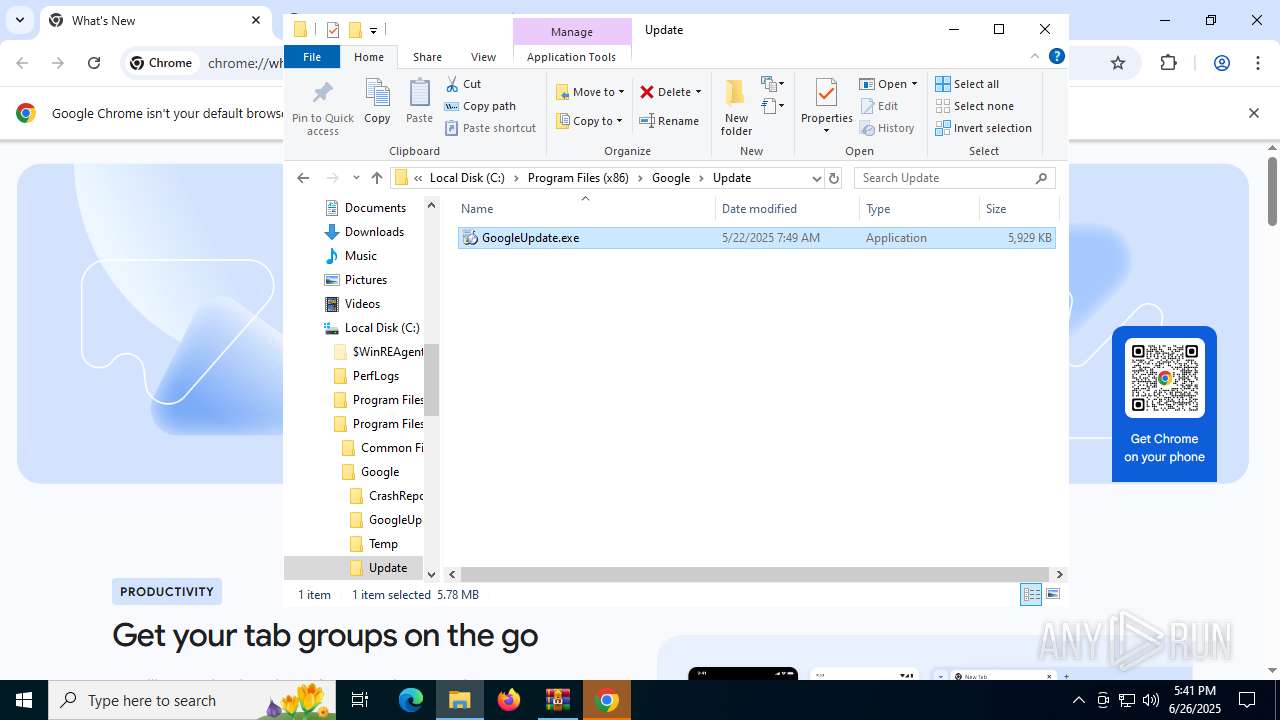Image resolution: width=1280 pixels, height=720 pixels.
Task: Click the Properties icon in the title bar toolbar
Action: (x=333, y=30)
